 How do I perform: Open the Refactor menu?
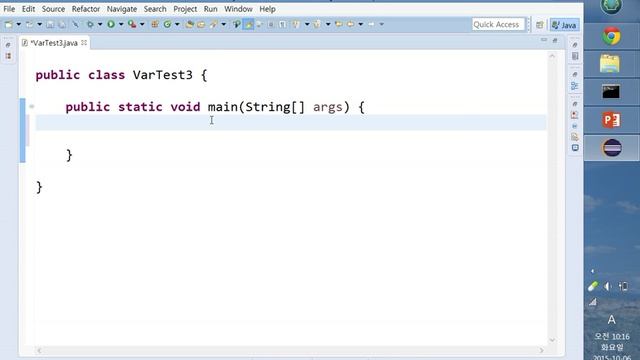click(86, 9)
